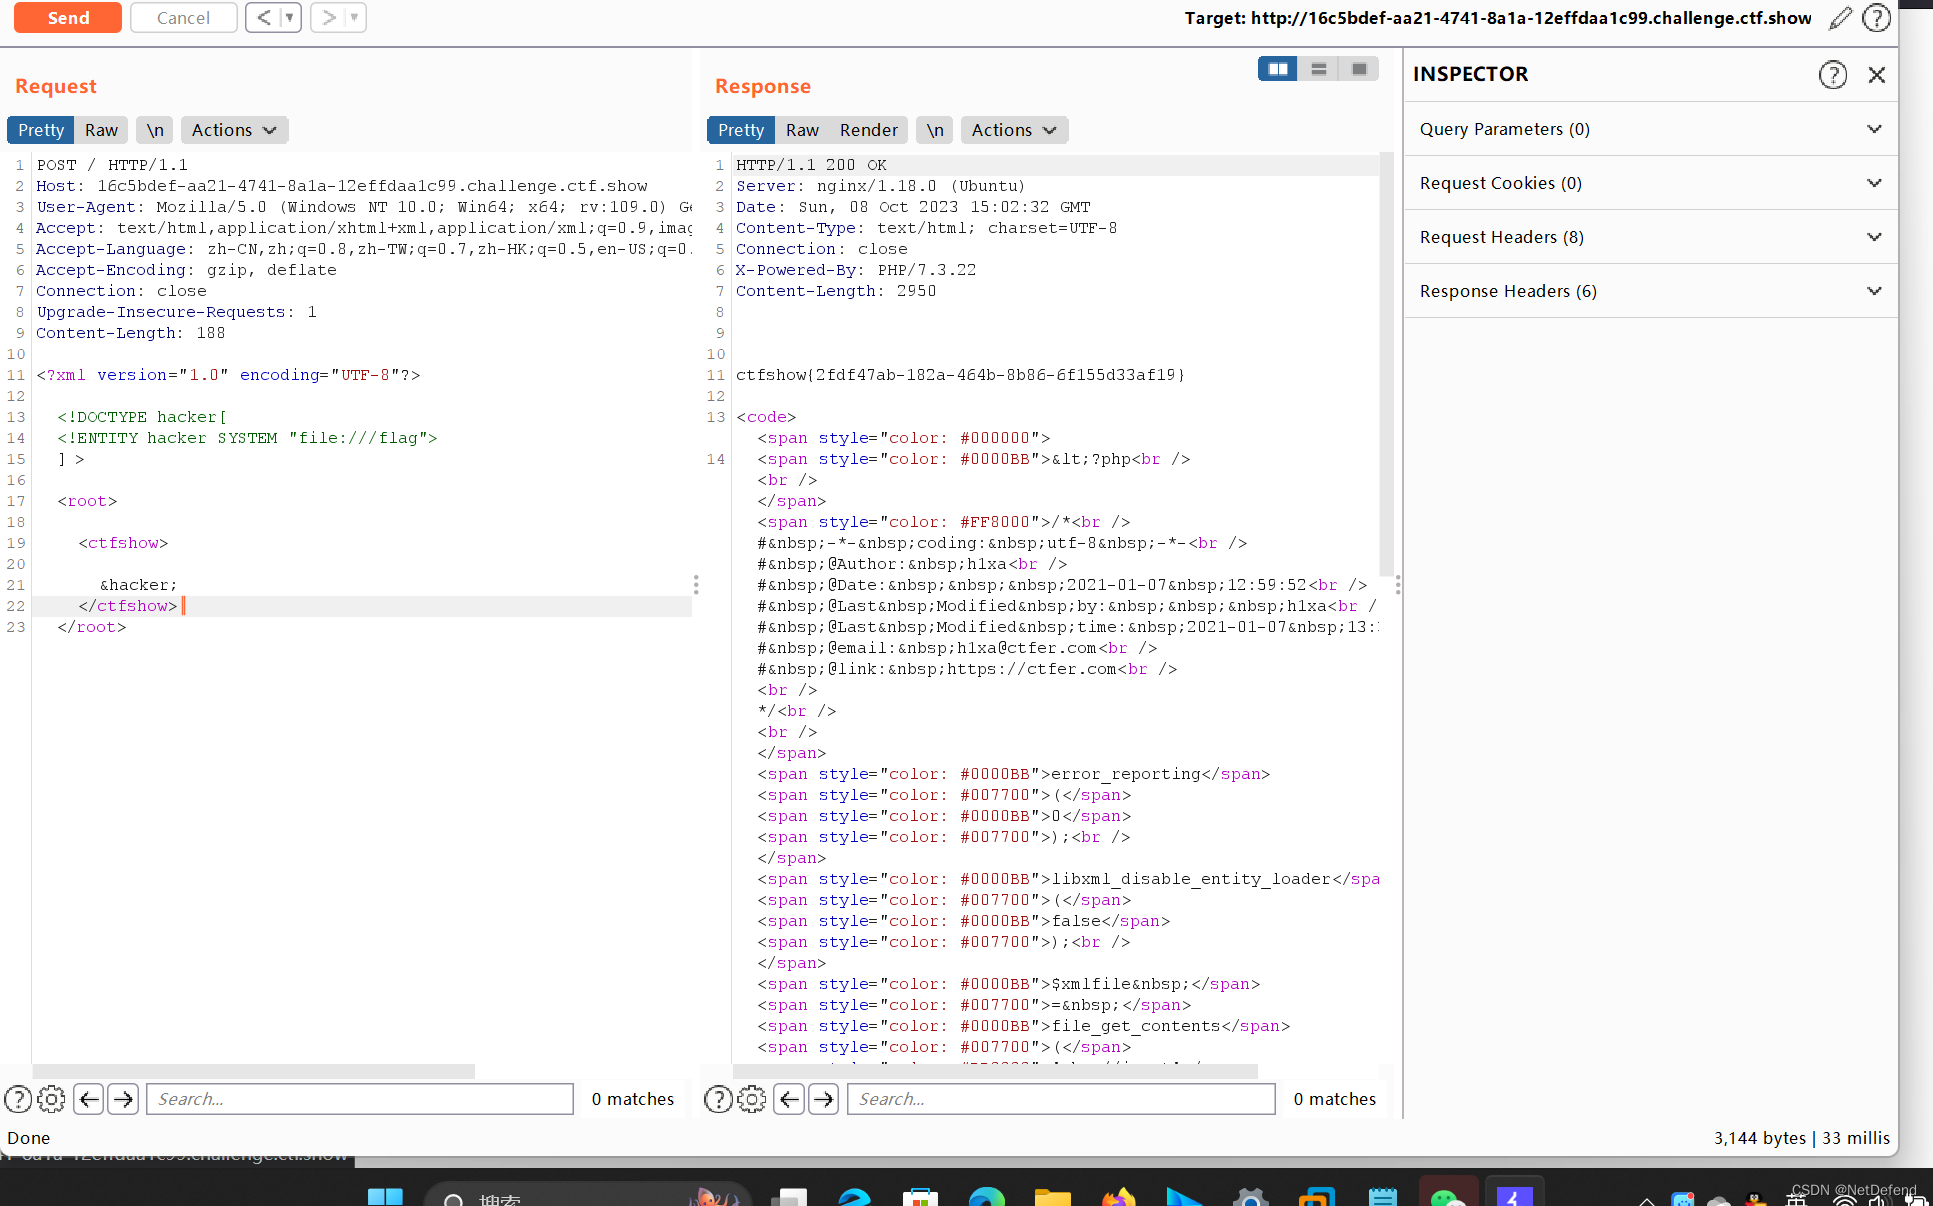Go to previous match in Request search

pyautogui.click(x=89, y=1099)
